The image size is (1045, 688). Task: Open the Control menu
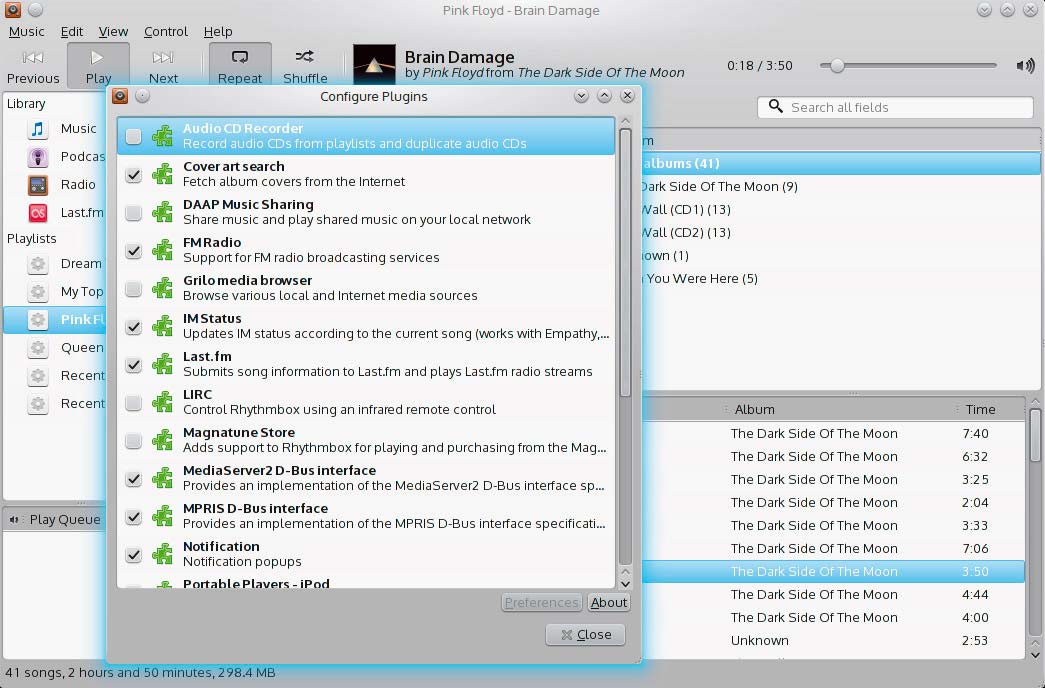(166, 31)
